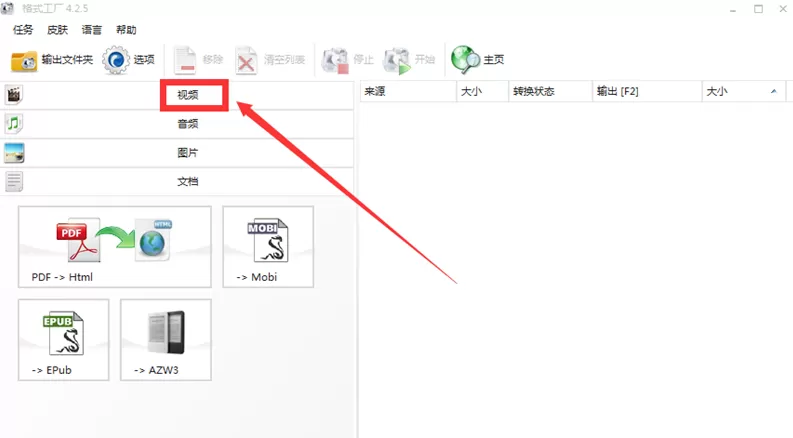Expand the 视频 video category
Screen dimensions: 793x438
[x=177, y=95]
